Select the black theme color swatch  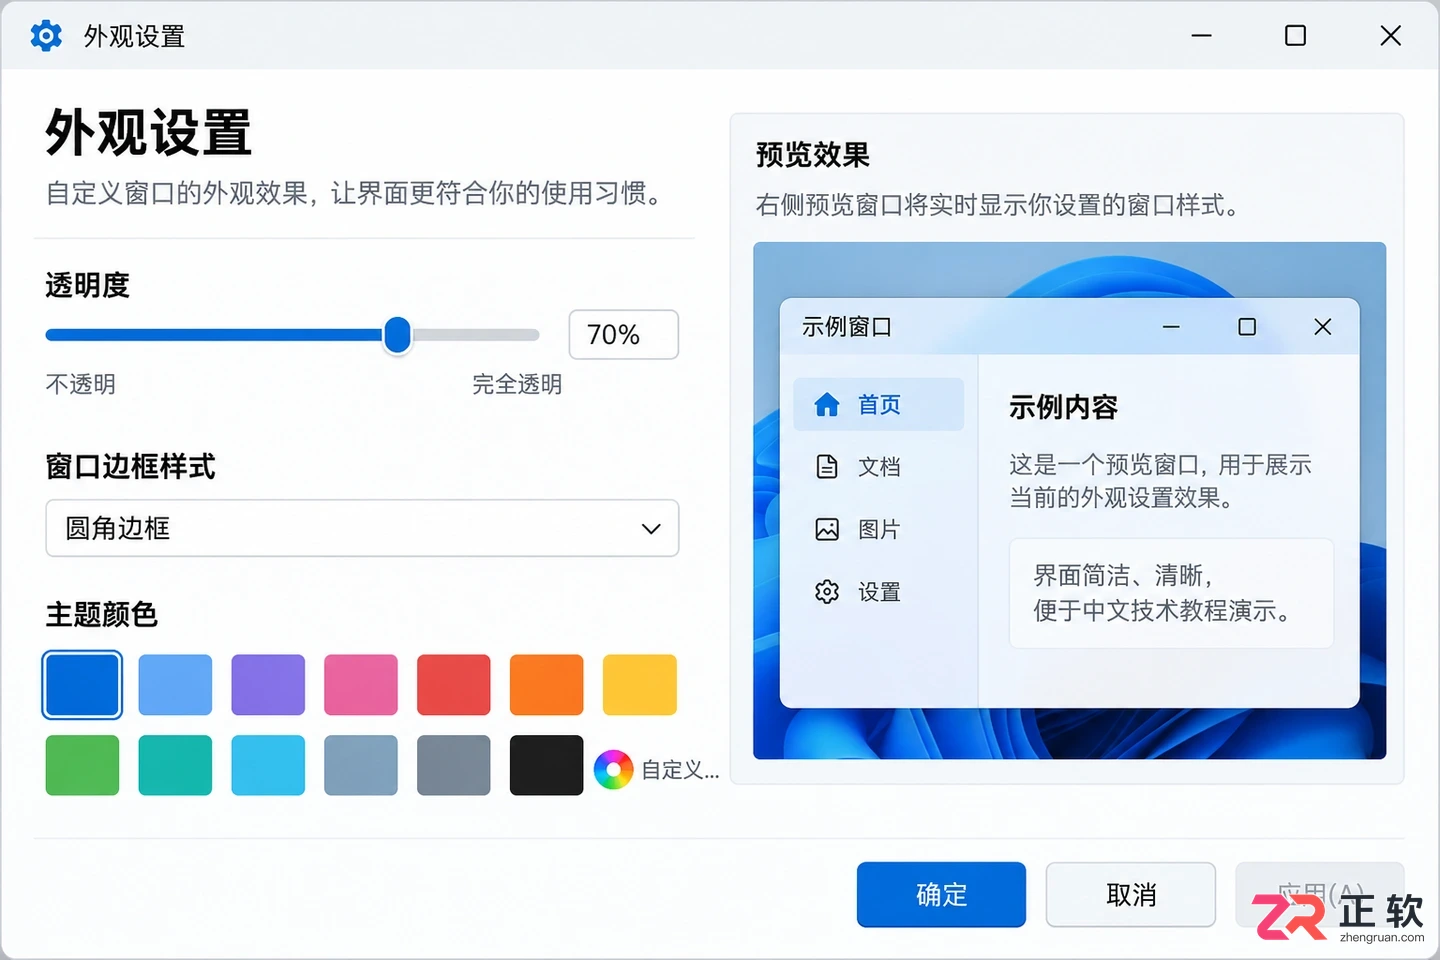[x=546, y=765]
